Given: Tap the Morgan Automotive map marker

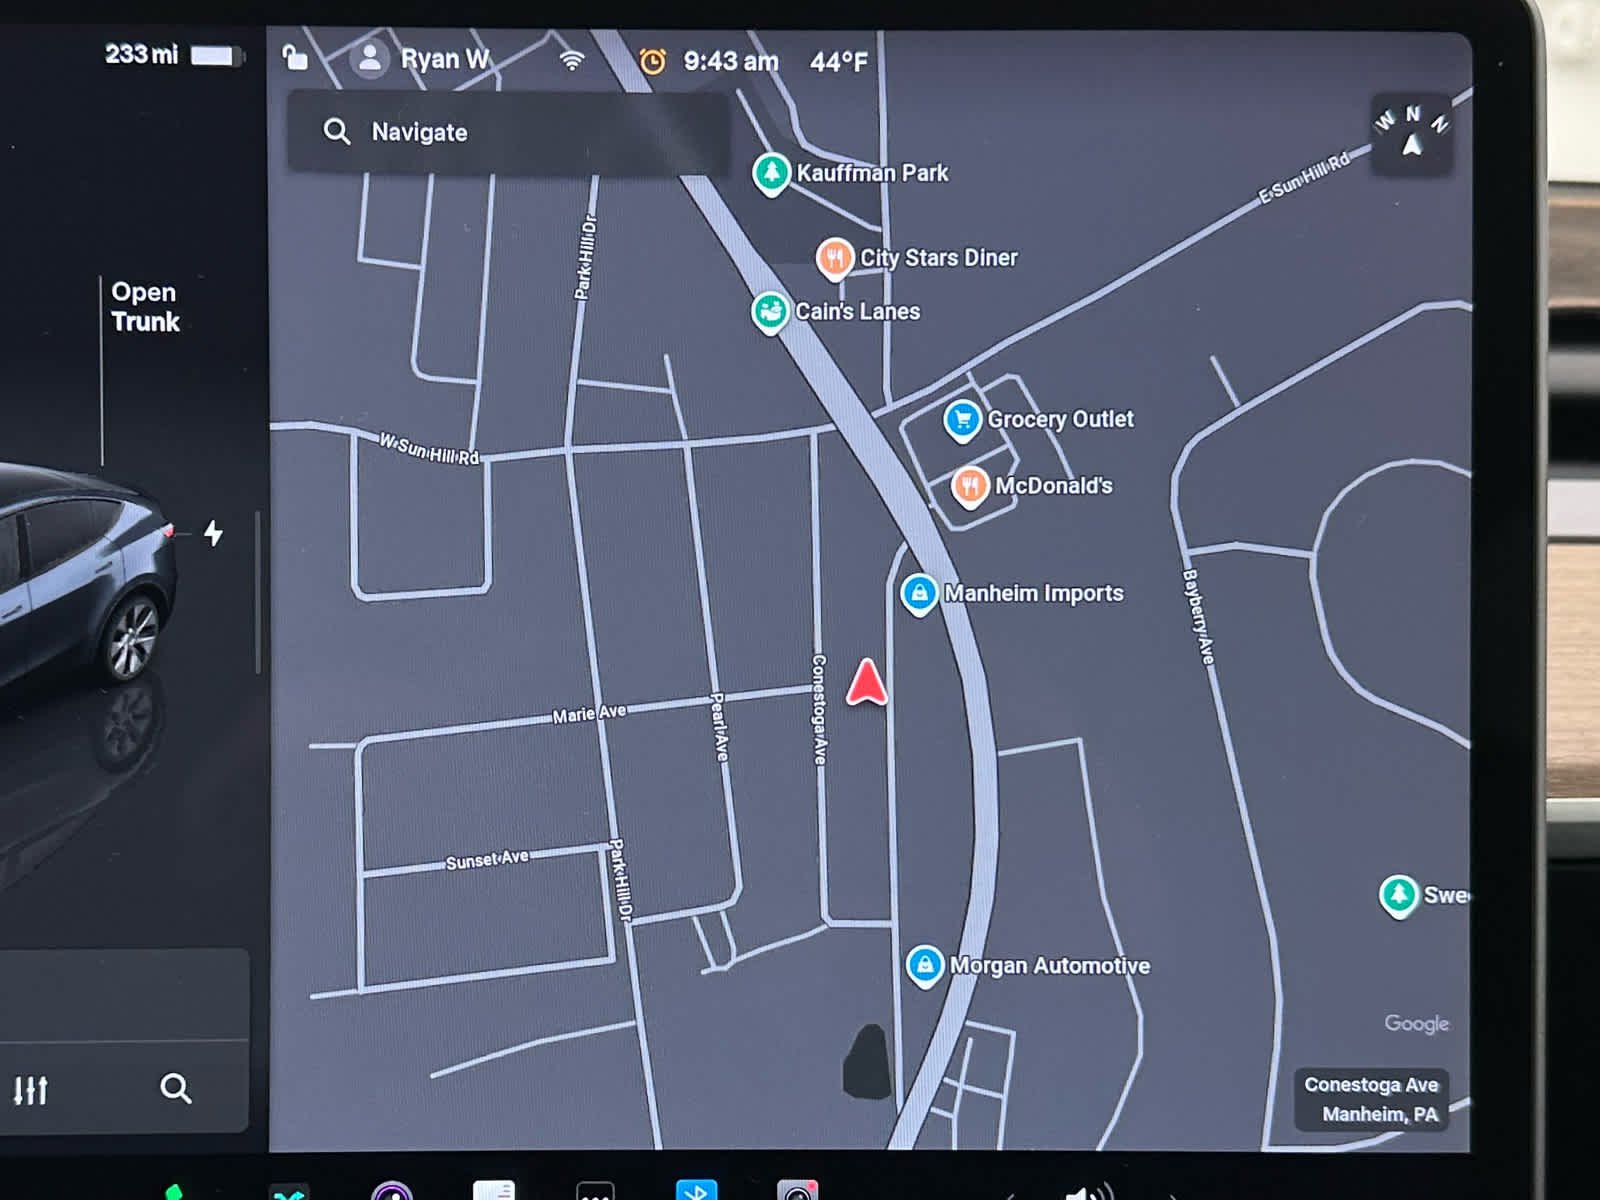Looking at the screenshot, I should (925, 965).
